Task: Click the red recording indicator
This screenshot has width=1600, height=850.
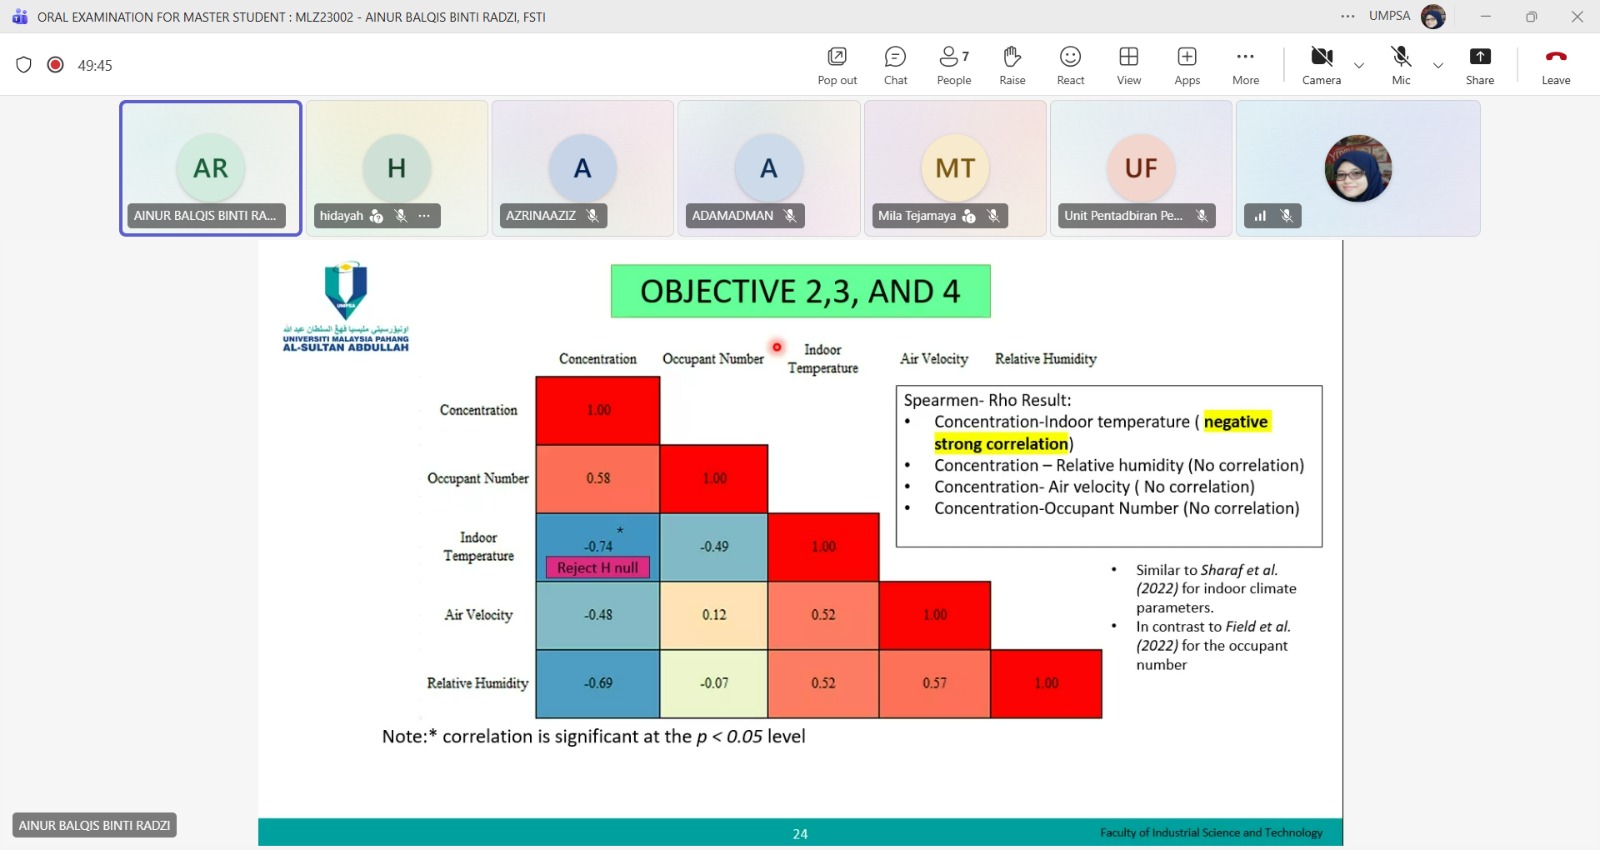Action: [x=56, y=65]
